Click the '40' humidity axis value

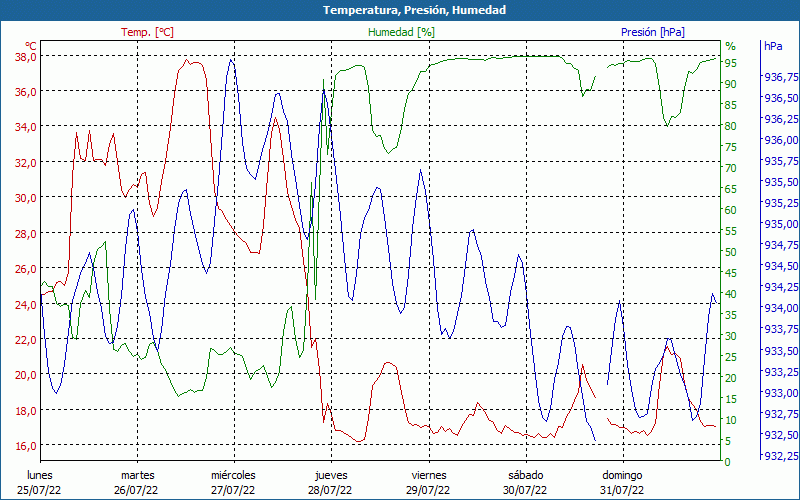pos(731,294)
